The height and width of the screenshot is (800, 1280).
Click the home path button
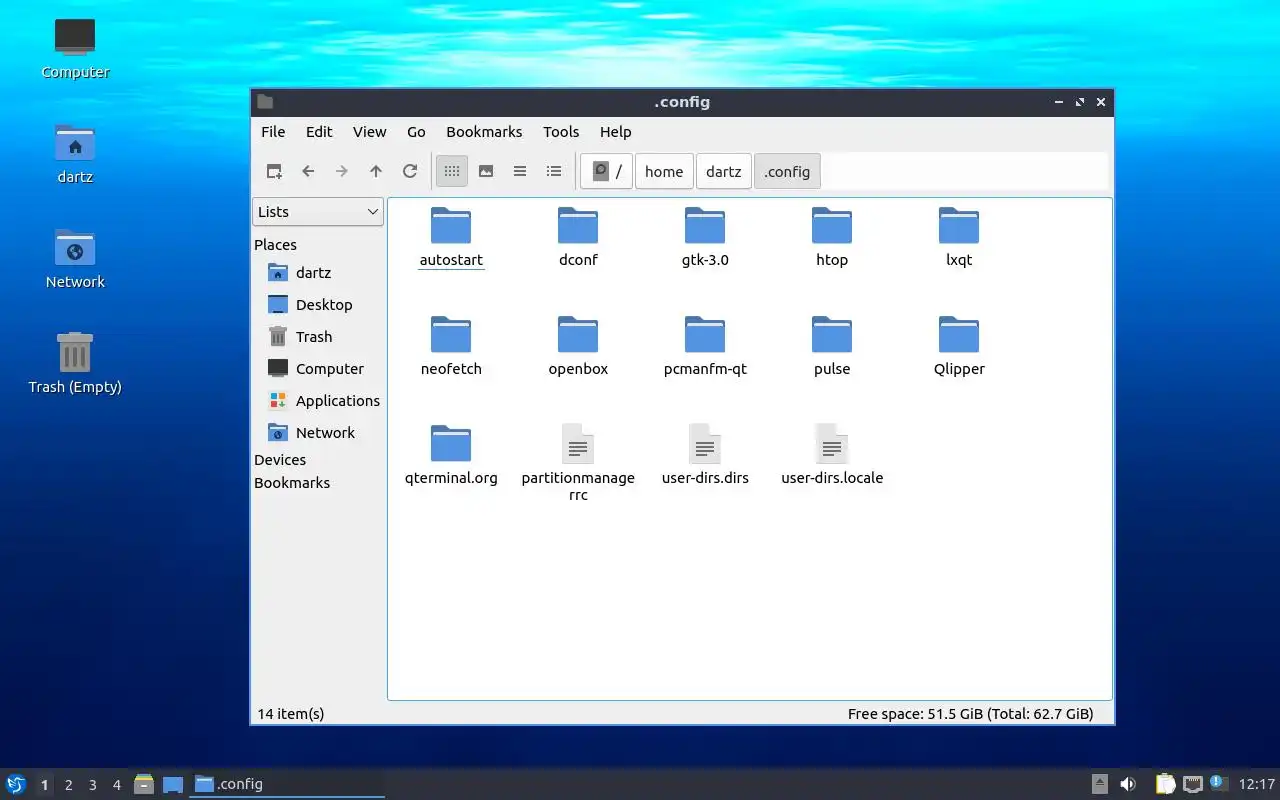pos(664,171)
